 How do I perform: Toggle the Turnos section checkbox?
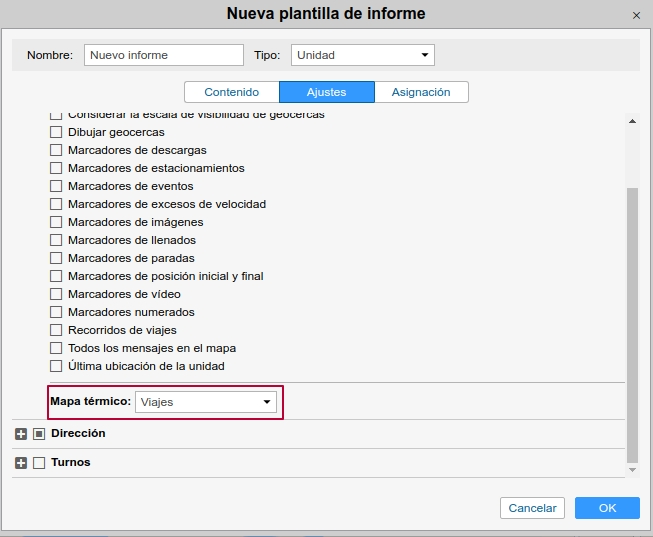click(x=39, y=463)
